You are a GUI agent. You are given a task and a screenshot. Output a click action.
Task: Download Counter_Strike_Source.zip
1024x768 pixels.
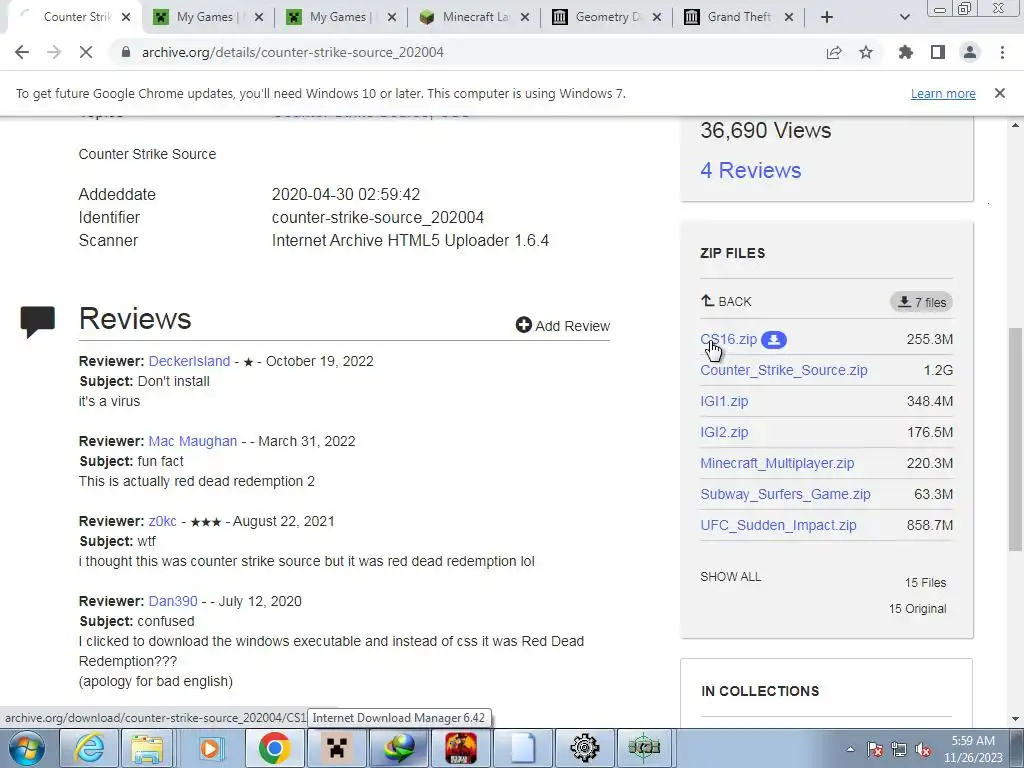pos(784,370)
